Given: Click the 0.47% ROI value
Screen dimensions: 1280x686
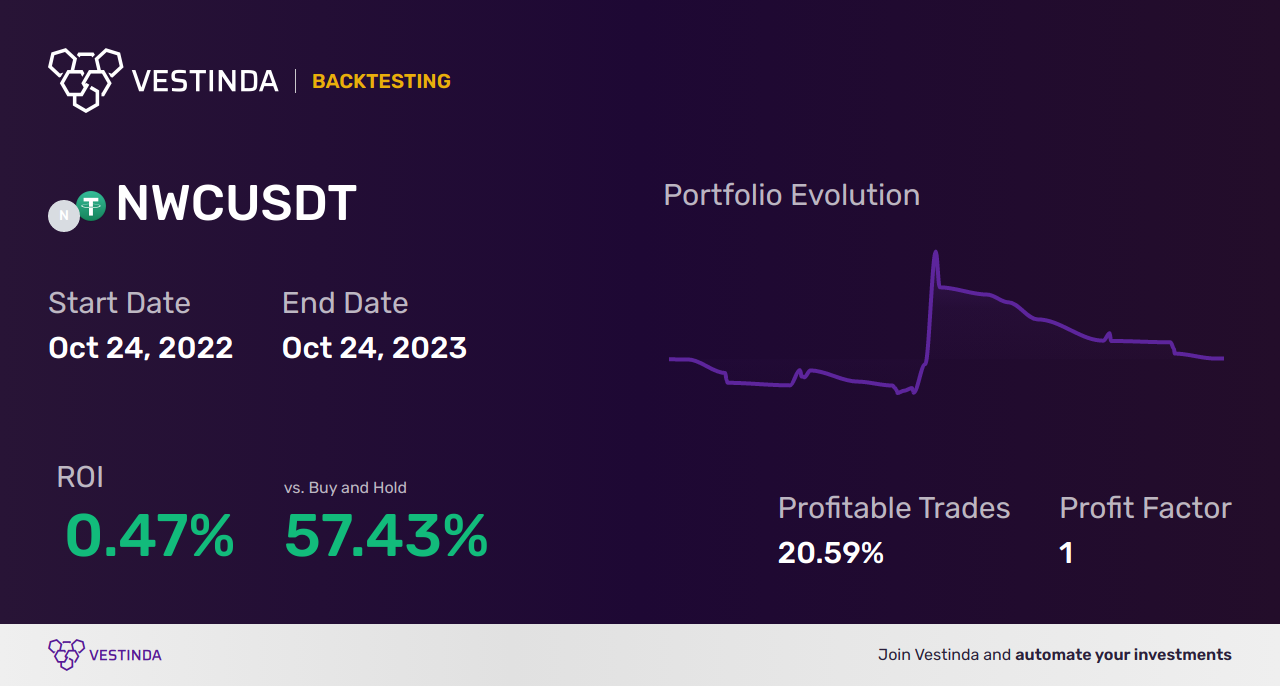Looking at the screenshot, I should pyautogui.click(x=150, y=536).
